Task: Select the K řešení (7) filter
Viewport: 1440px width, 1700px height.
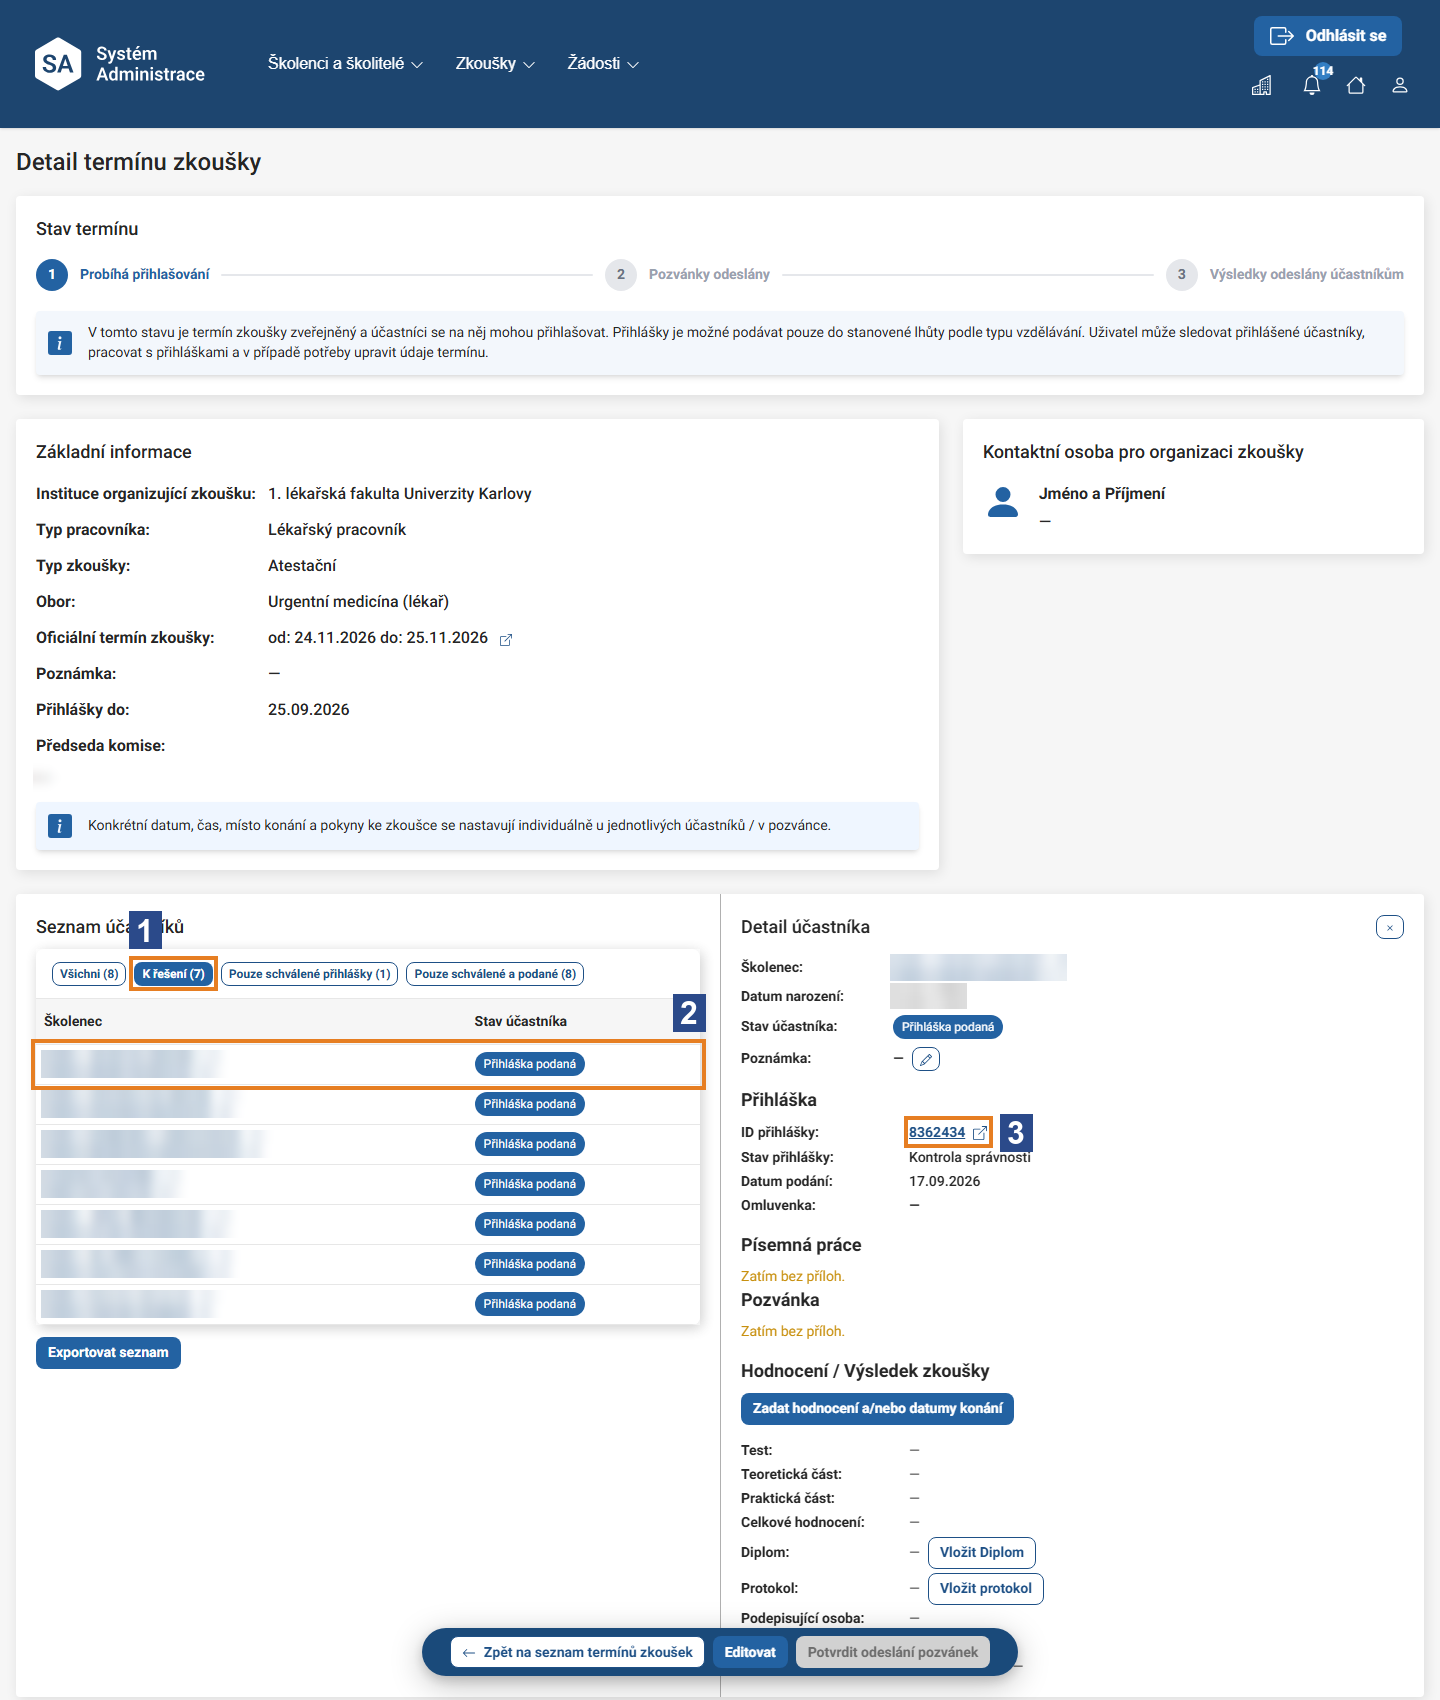Action: click(x=173, y=974)
